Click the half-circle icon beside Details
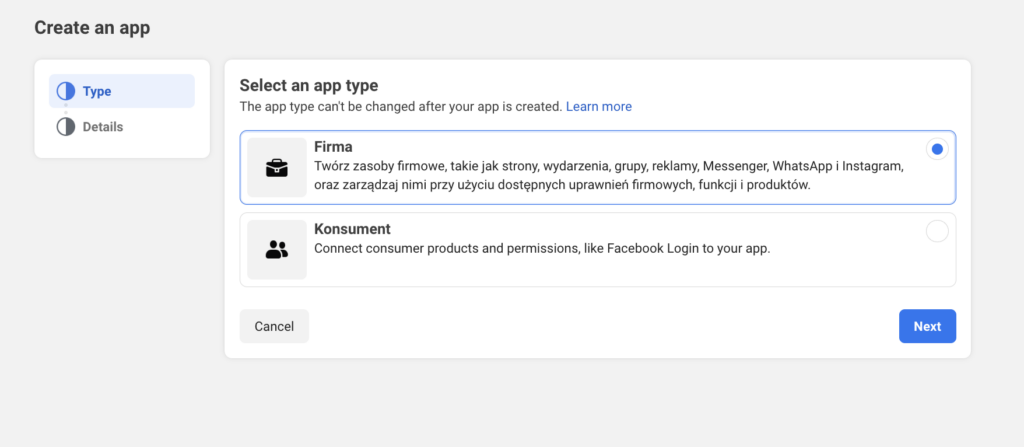This screenshot has width=1024, height=447. [66, 127]
